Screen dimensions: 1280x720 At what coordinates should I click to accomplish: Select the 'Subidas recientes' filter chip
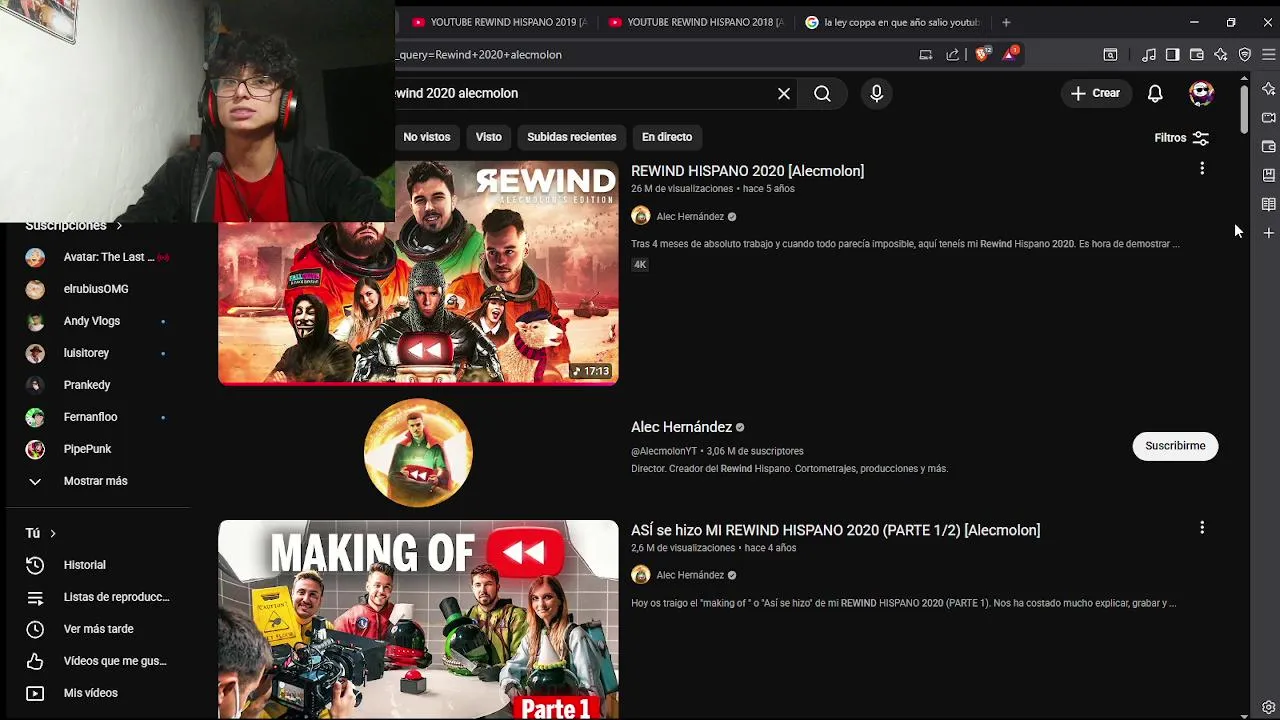coord(571,137)
